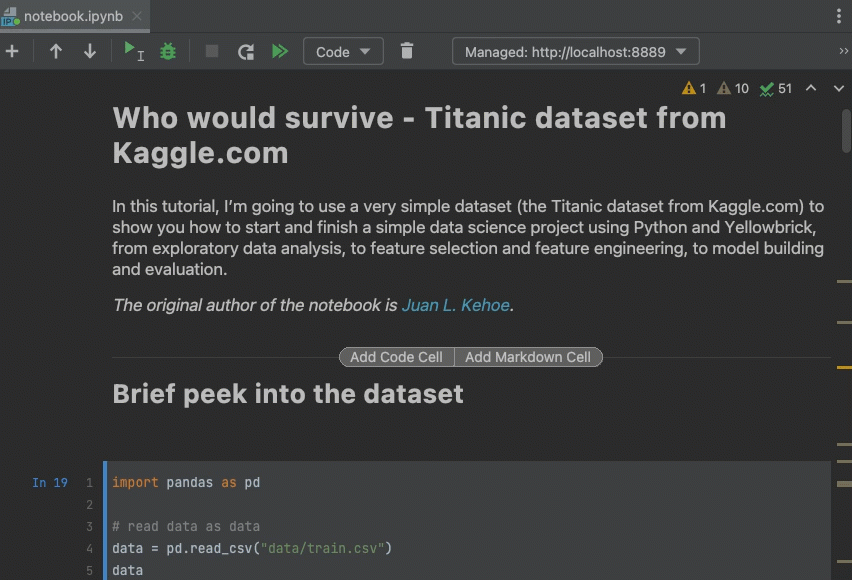Click the 'Brief peek into the dataset' heading
Viewport: 852px width, 580px height.
[x=288, y=394]
